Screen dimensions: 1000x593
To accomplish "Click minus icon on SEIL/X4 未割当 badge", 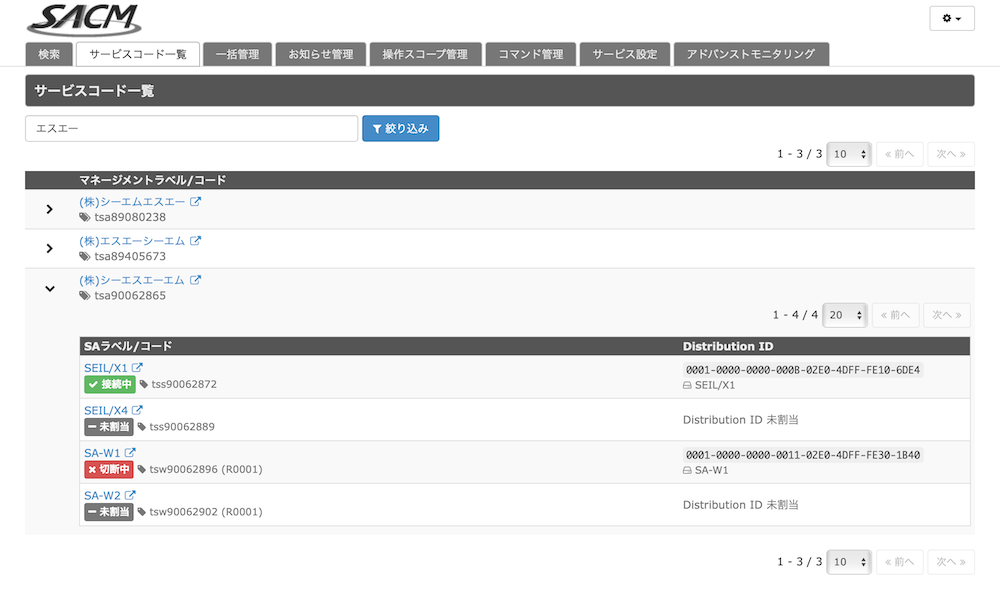I will (93, 426).
